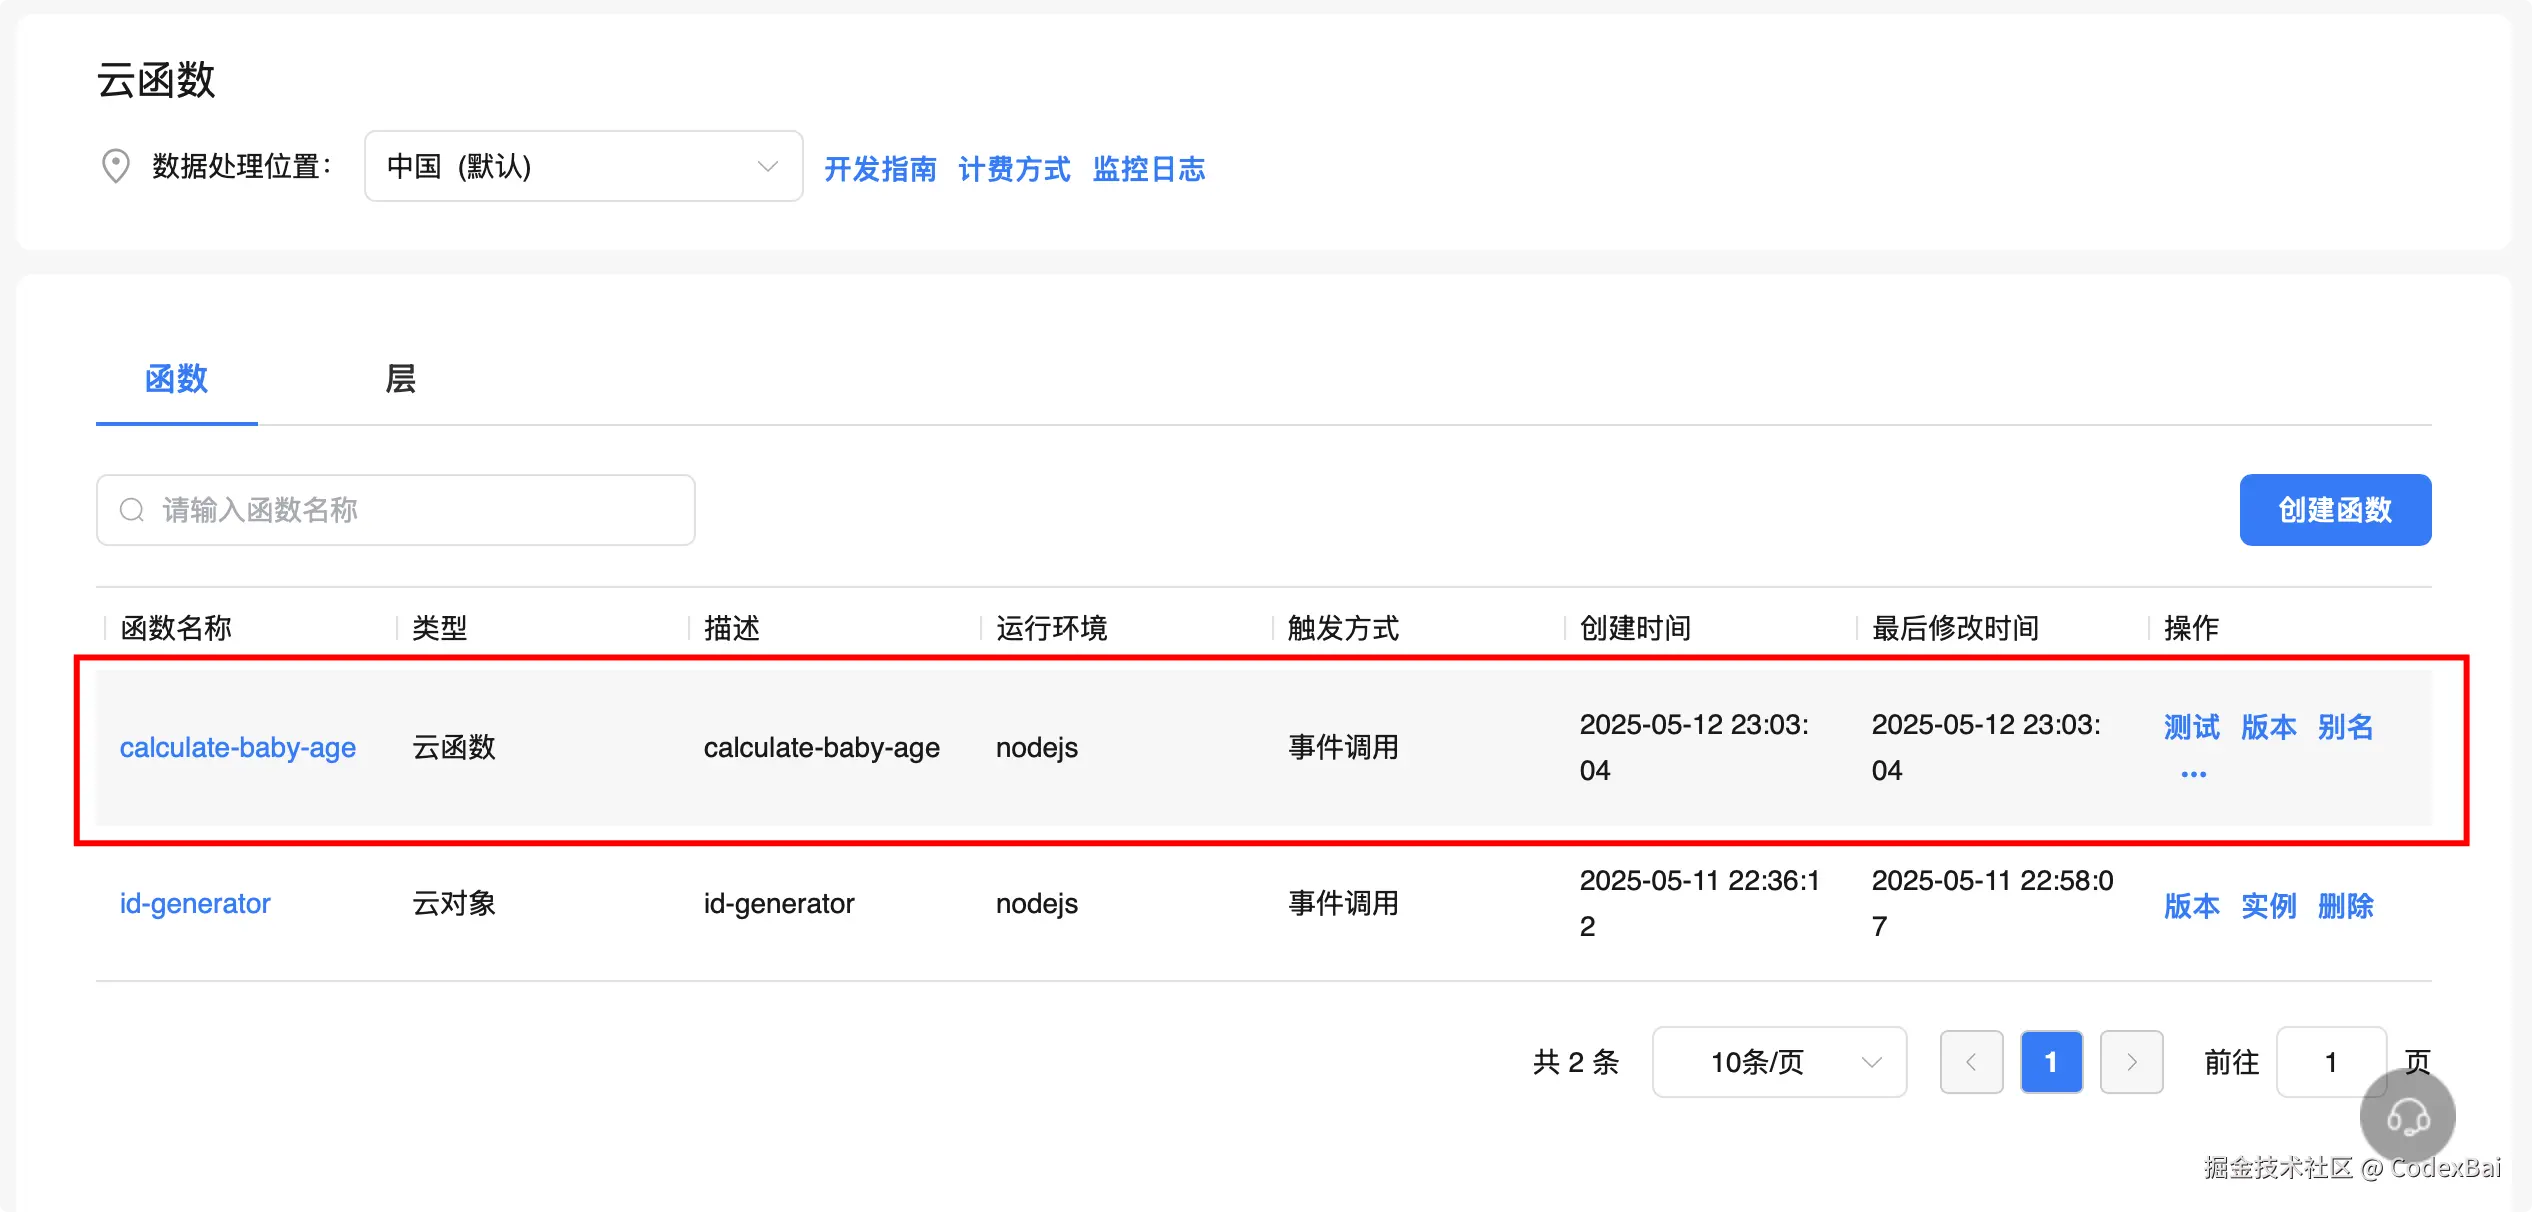Click the 创建函数 button
This screenshot has height=1212, width=2532.
pyautogui.click(x=2334, y=510)
